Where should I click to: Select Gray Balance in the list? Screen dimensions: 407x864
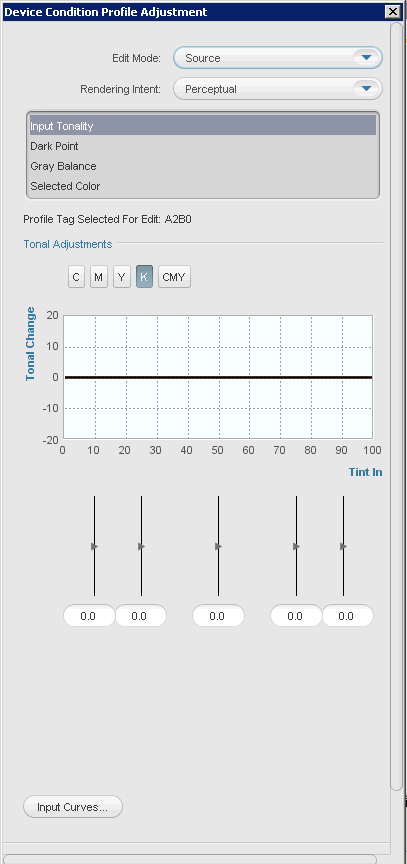[203, 166]
